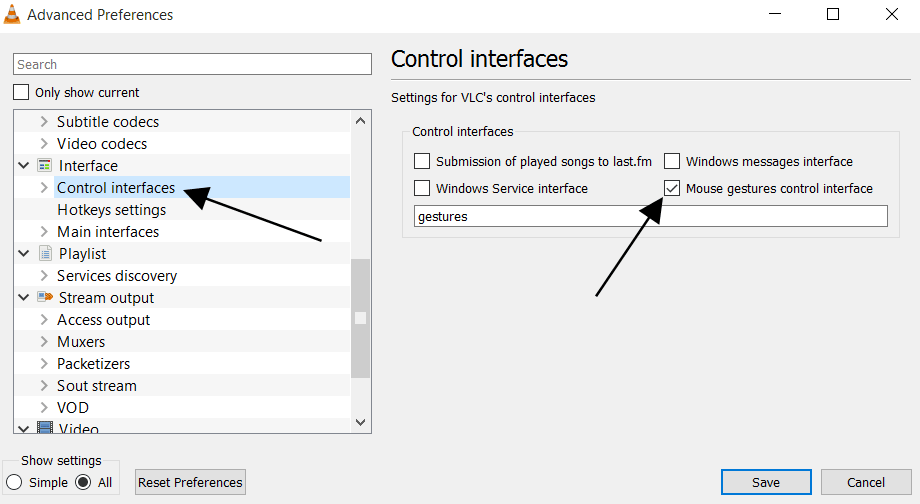Image resolution: width=920 pixels, height=504 pixels.
Task: Click the Playlist category icon
Action: pyautogui.click(x=45, y=254)
